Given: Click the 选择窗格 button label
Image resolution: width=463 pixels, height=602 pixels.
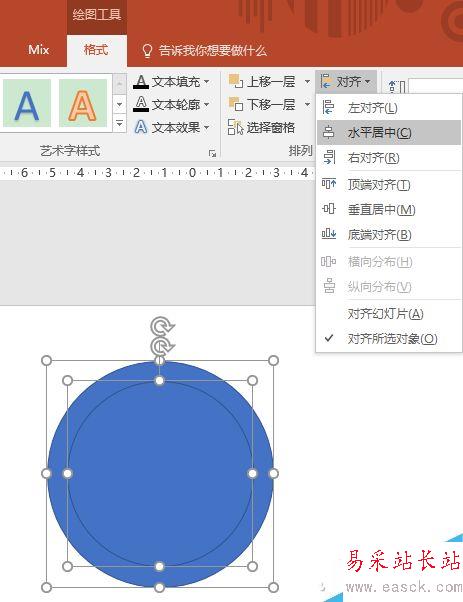Looking at the screenshot, I should 271,127.
